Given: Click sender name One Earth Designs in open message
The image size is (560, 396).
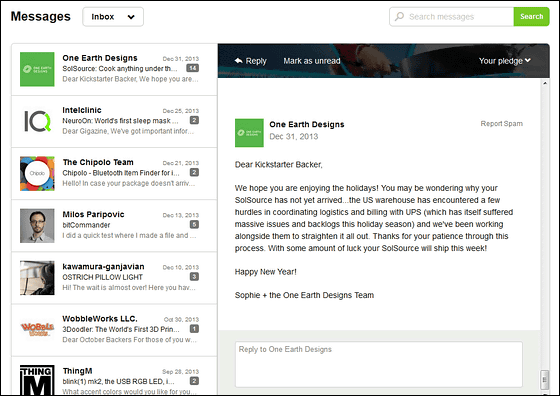Looking at the screenshot, I should (307, 124).
